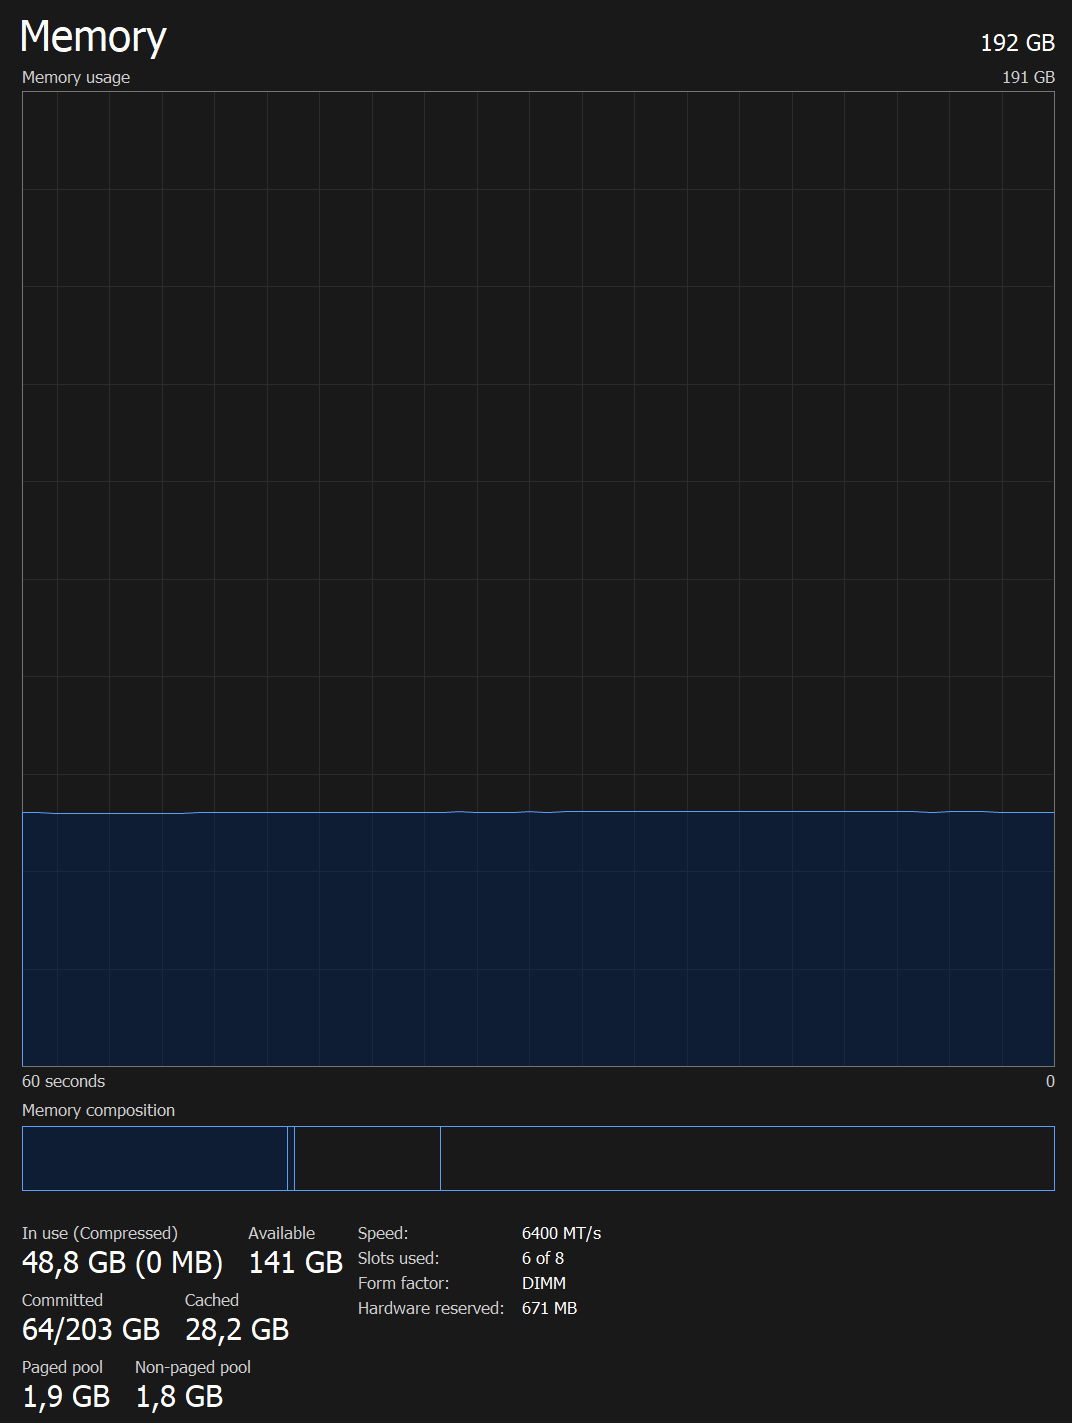Select the Standby segment in memory composition bar
Image resolution: width=1072 pixels, height=1423 pixels.
367,1158
